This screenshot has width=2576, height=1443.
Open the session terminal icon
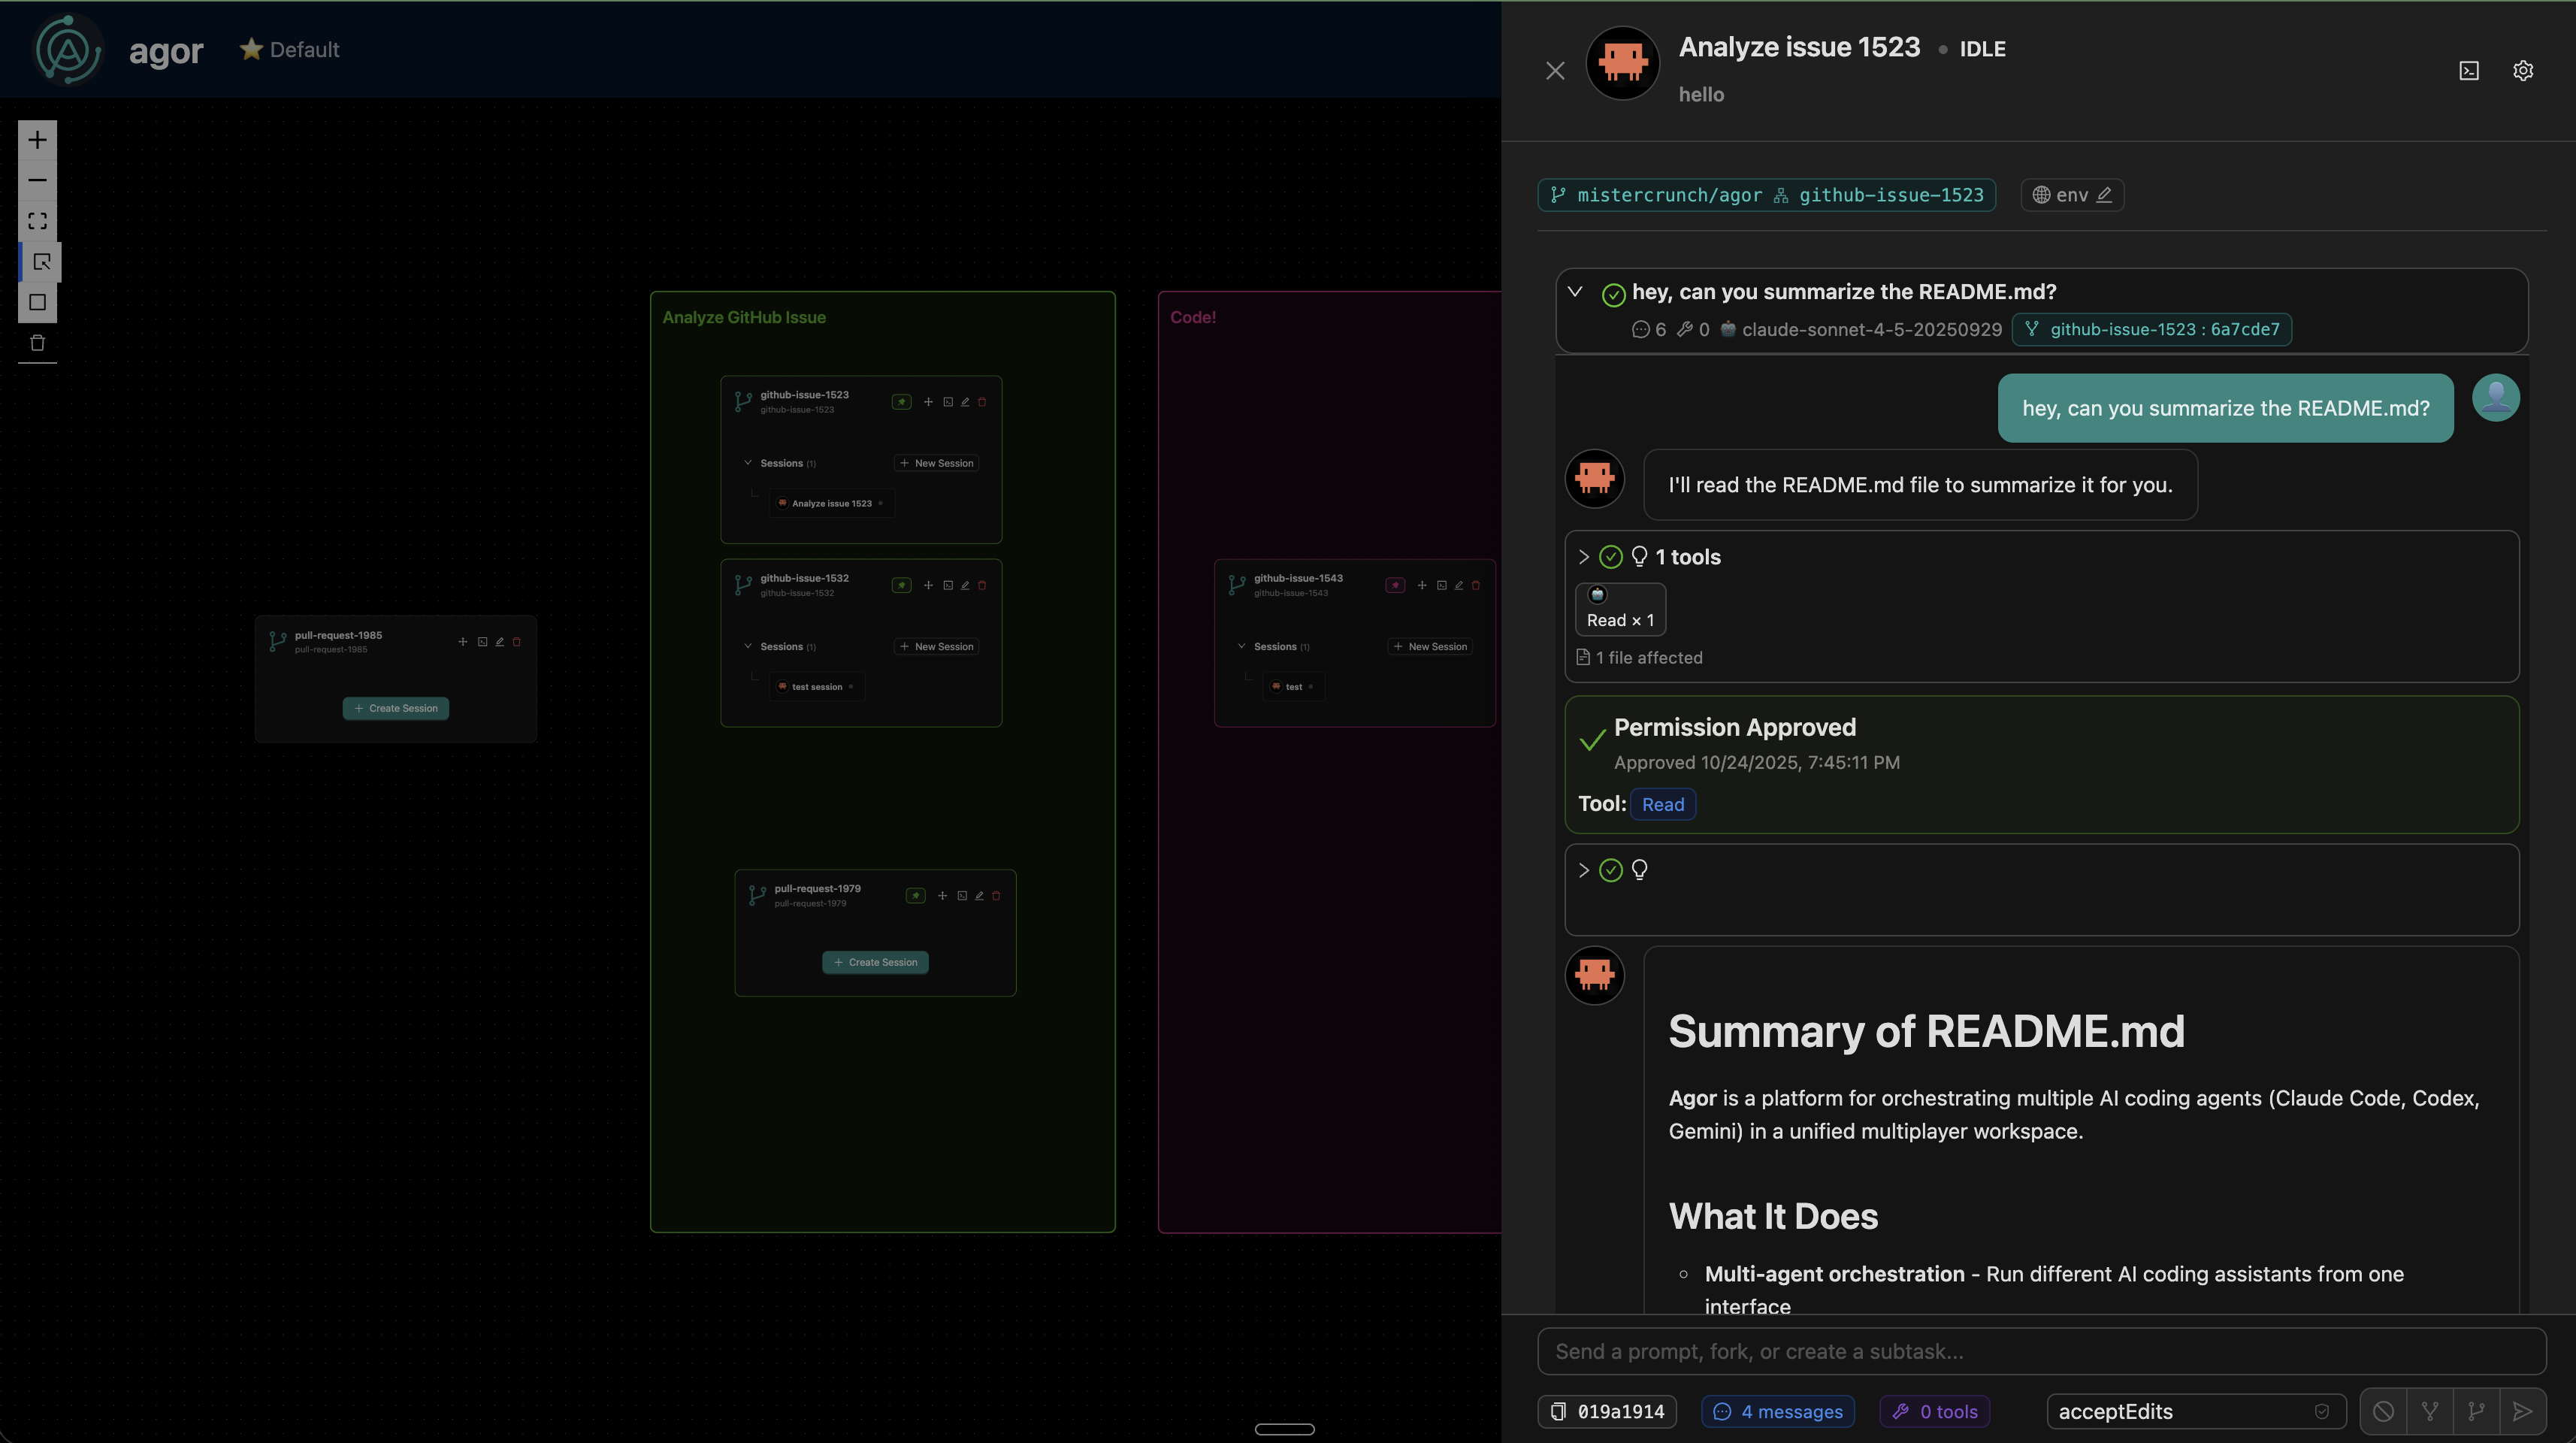click(x=2468, y=71)
